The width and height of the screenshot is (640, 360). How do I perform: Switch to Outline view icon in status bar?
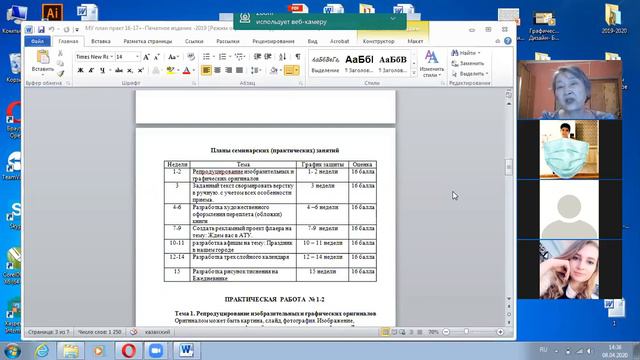411,332
